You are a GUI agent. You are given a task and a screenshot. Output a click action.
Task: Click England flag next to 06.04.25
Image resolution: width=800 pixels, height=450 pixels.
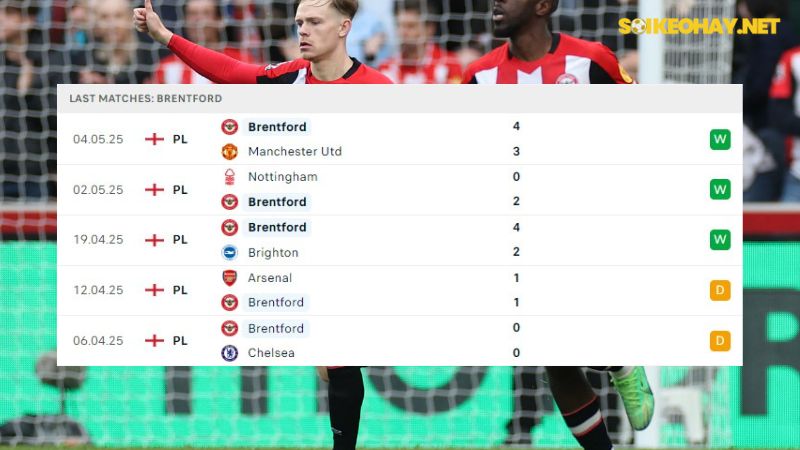click(154, 340)
